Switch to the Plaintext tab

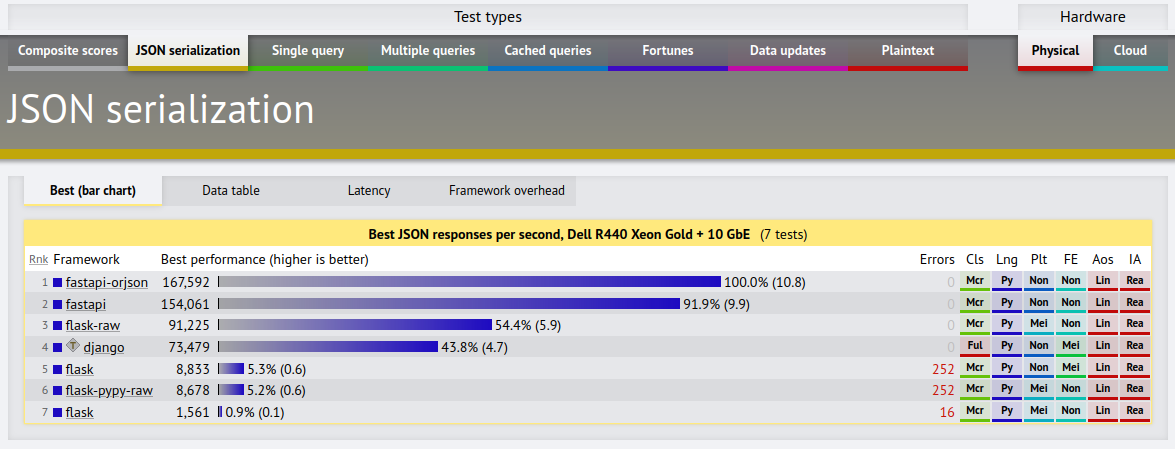pos(907,51)
